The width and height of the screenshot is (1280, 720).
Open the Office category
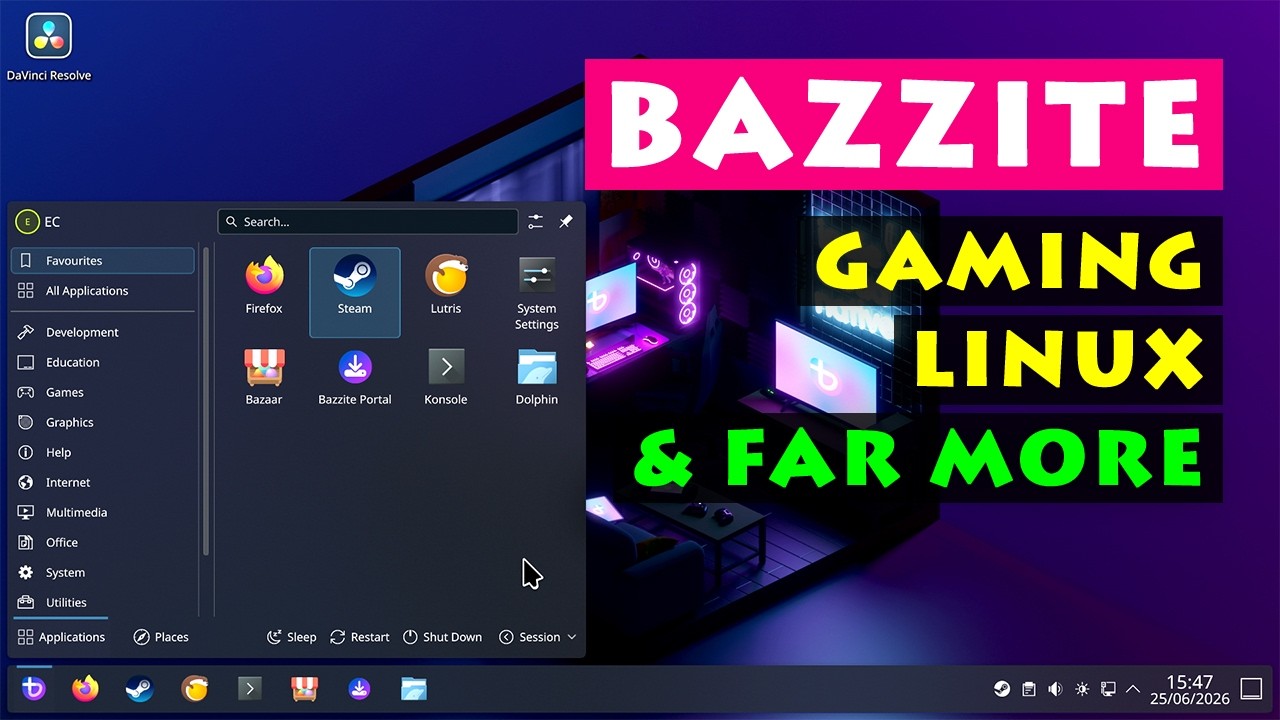pyautogui.click(x=103, y=542)
